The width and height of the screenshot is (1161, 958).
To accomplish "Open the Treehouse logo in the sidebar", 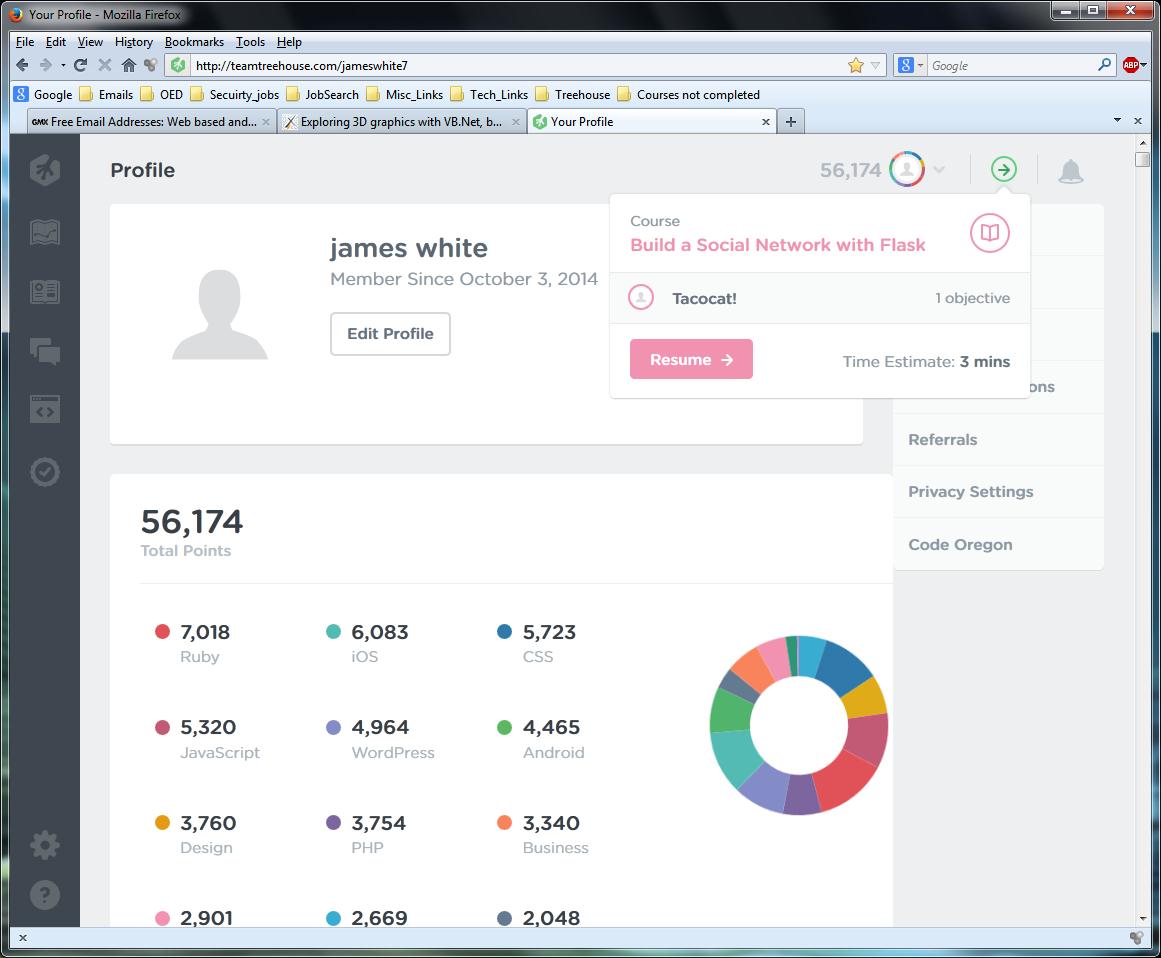I will [x=45, y=170].
